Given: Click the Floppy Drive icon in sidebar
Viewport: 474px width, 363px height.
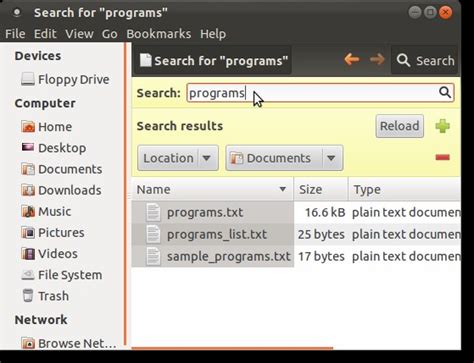Looking at the screenshot, I should tap(28, 79).
